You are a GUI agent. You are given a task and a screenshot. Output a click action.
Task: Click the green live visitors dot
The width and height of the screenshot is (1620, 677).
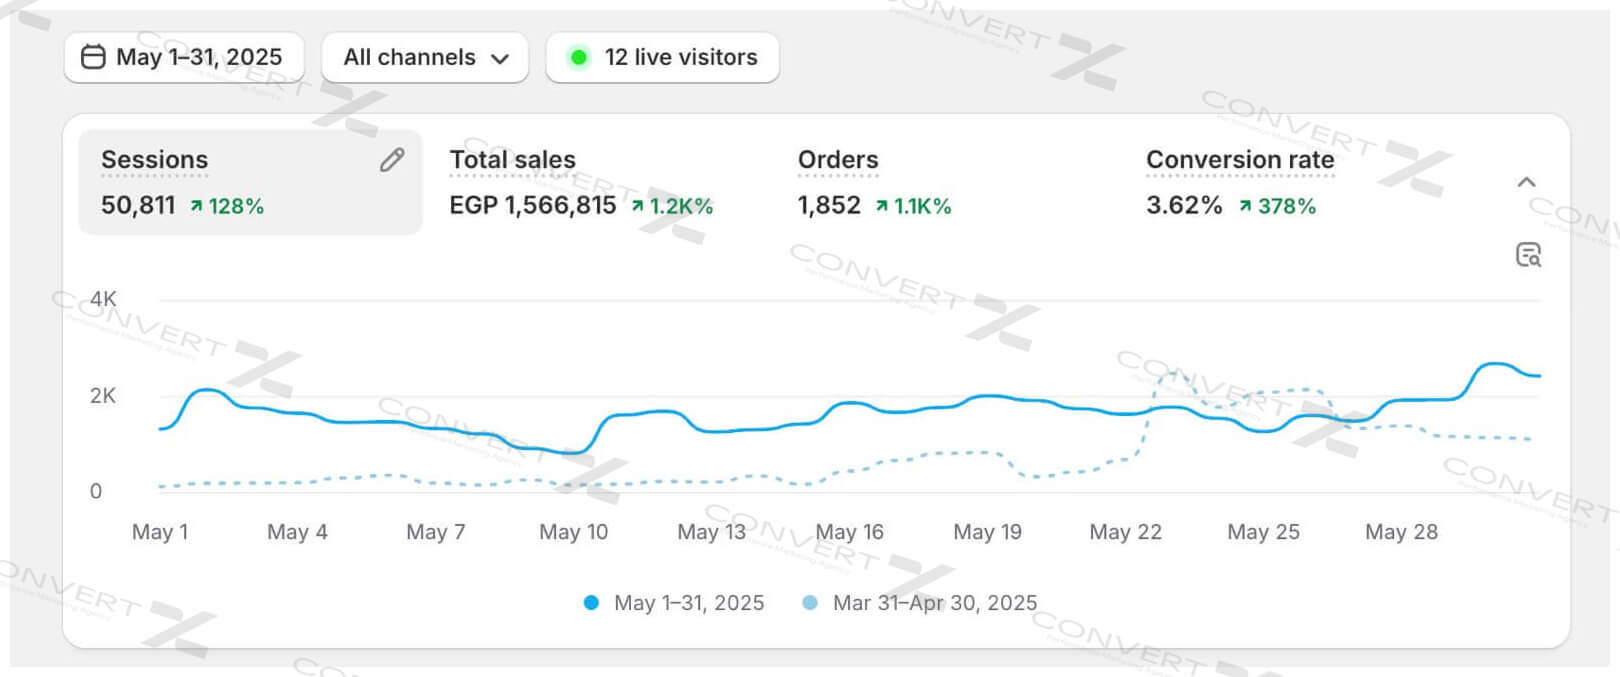578,57
